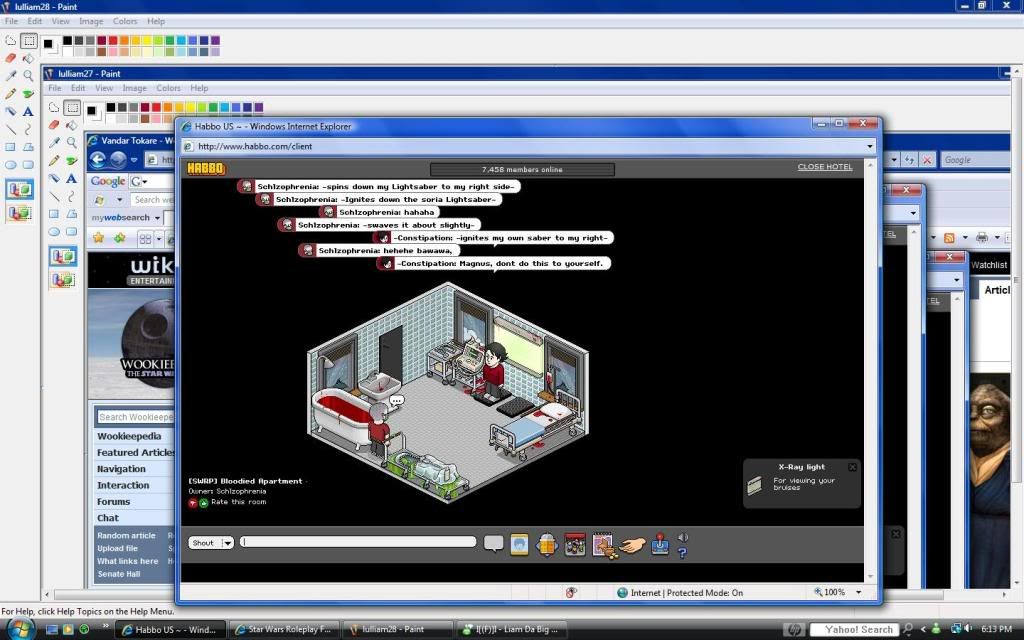Rate the room with red thumbs down
The image size is (1024, 640).
click(193, 502)
